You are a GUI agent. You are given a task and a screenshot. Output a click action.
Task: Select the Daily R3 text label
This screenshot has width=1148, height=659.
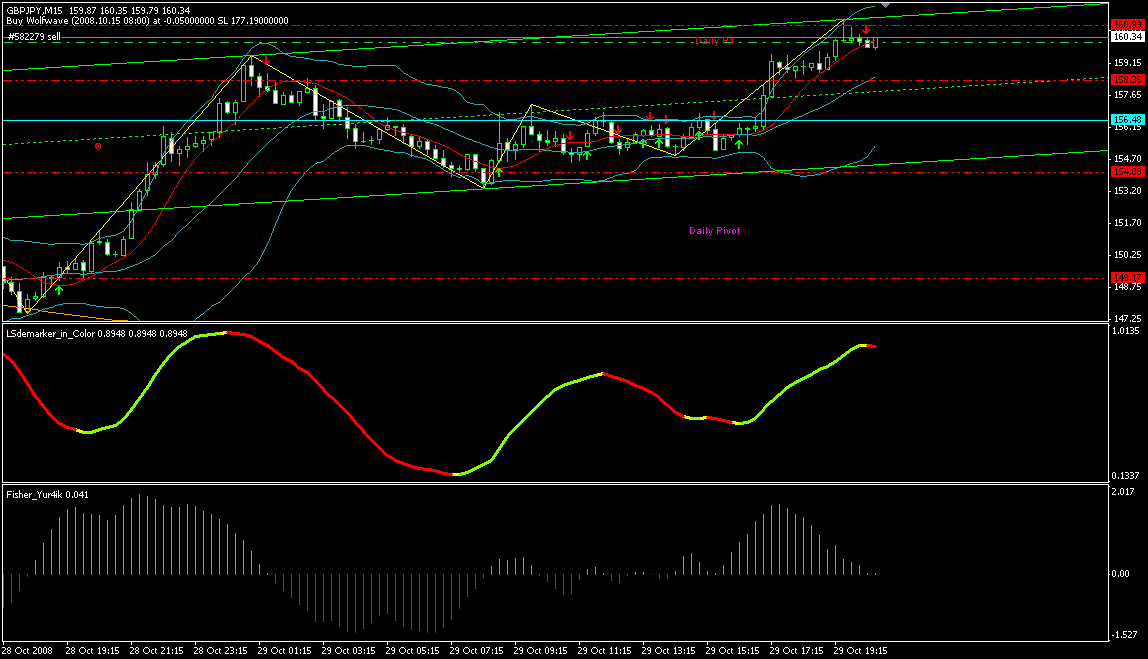(x=714, y=40)
